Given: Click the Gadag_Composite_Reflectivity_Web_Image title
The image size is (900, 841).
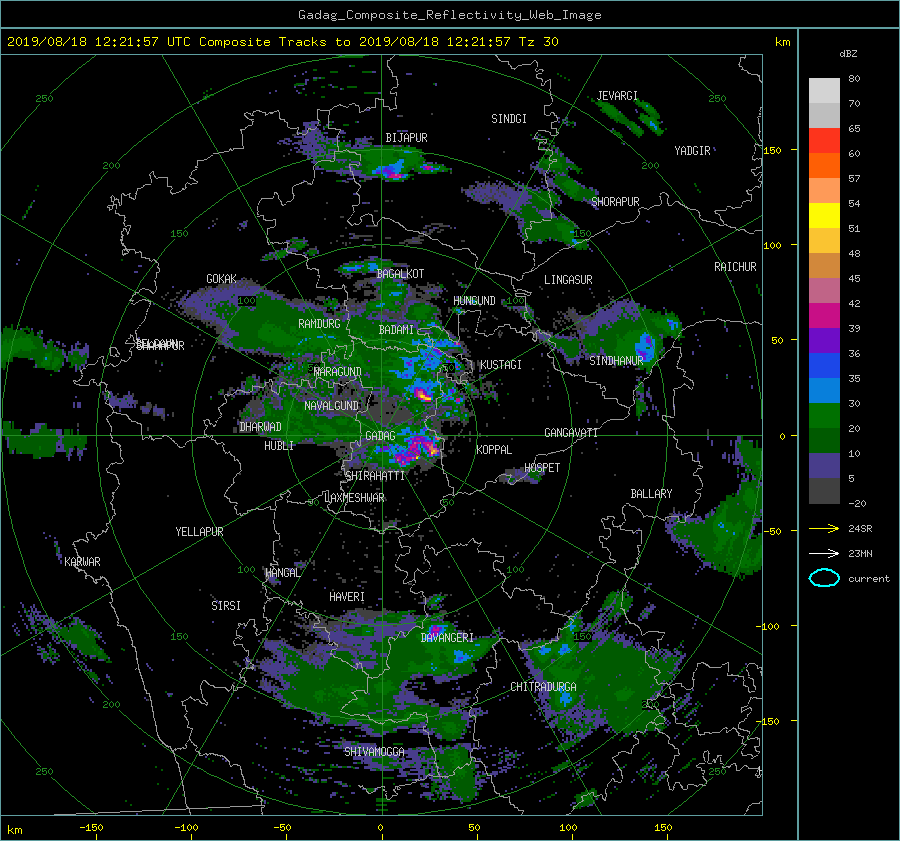Looking at the screenshot, I should (x=449, y=15).
